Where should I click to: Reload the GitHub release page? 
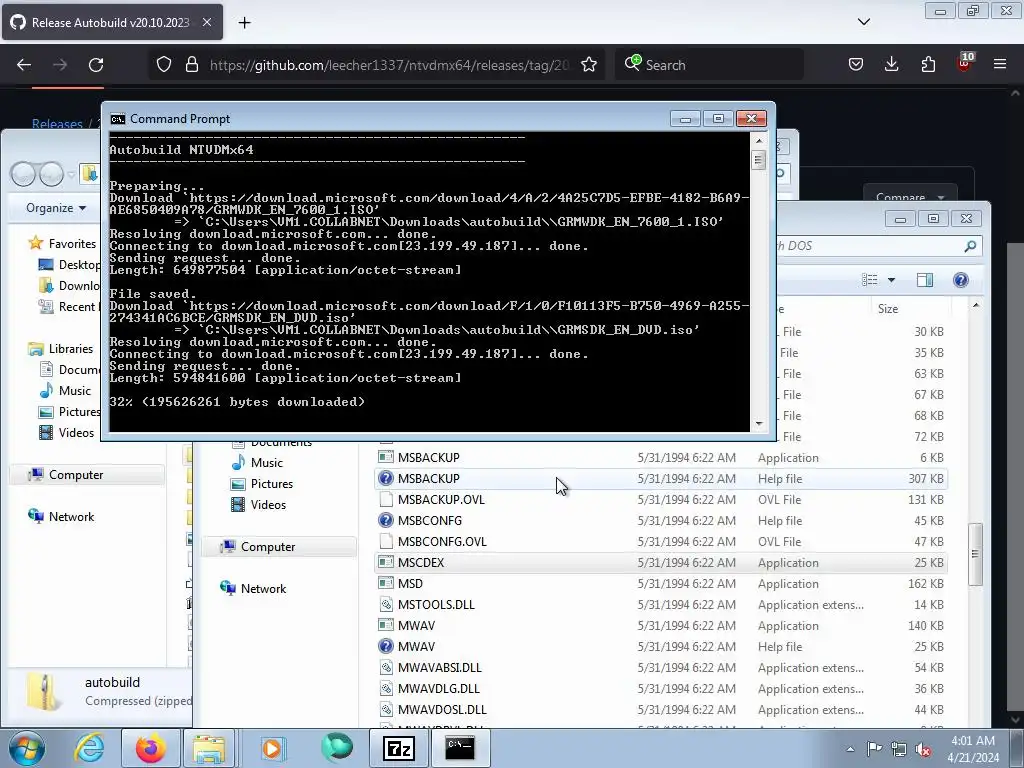[96, 65]
